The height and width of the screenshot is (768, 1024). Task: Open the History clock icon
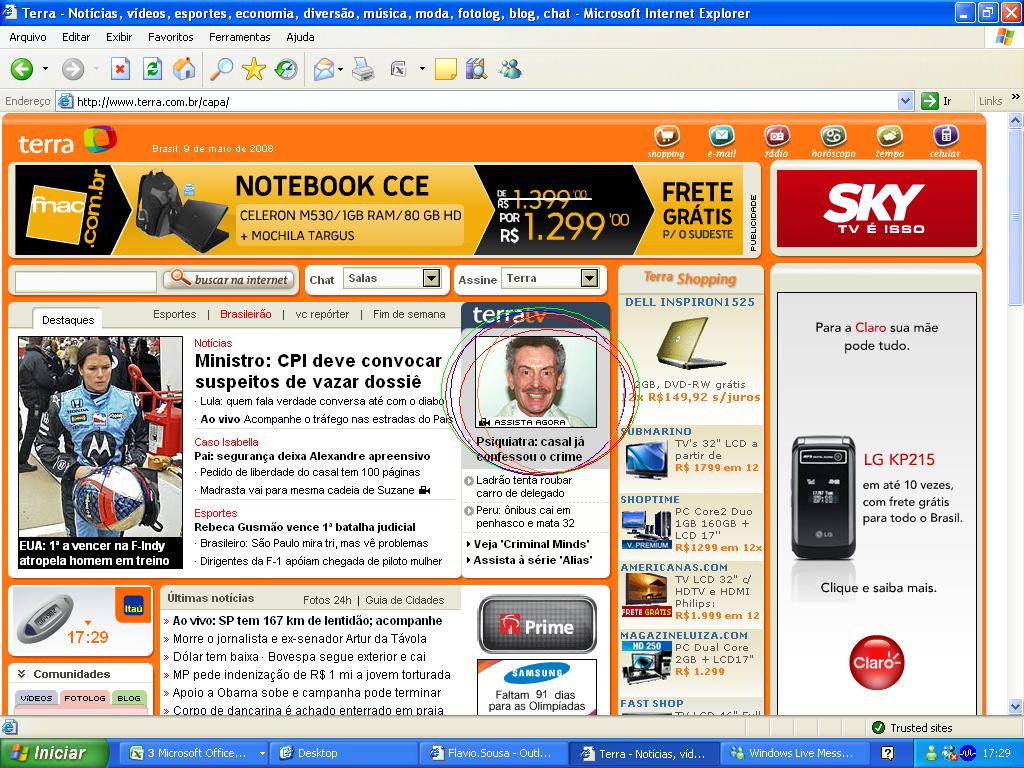point(286,69)
